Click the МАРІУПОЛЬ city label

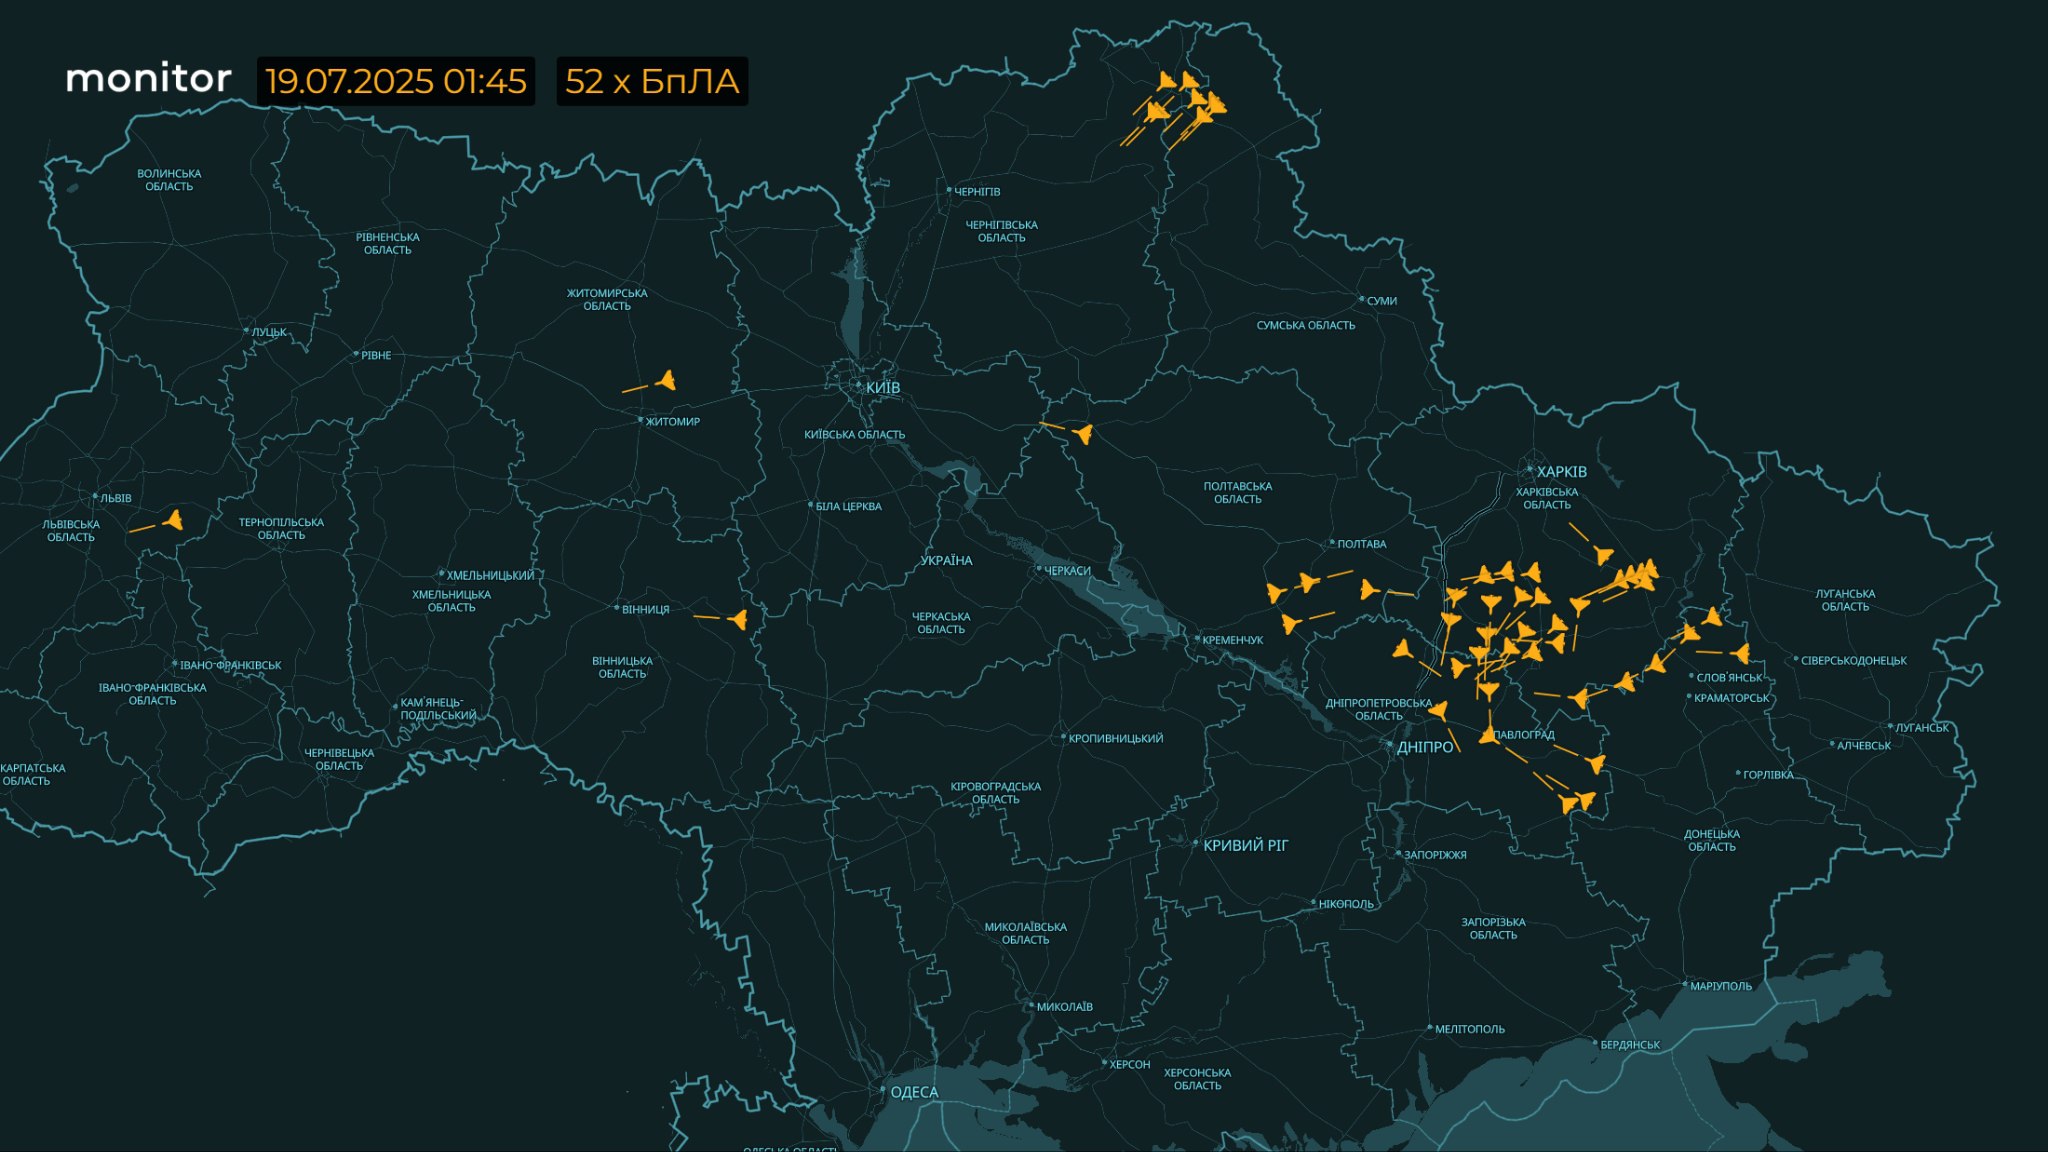point(1720,986)
